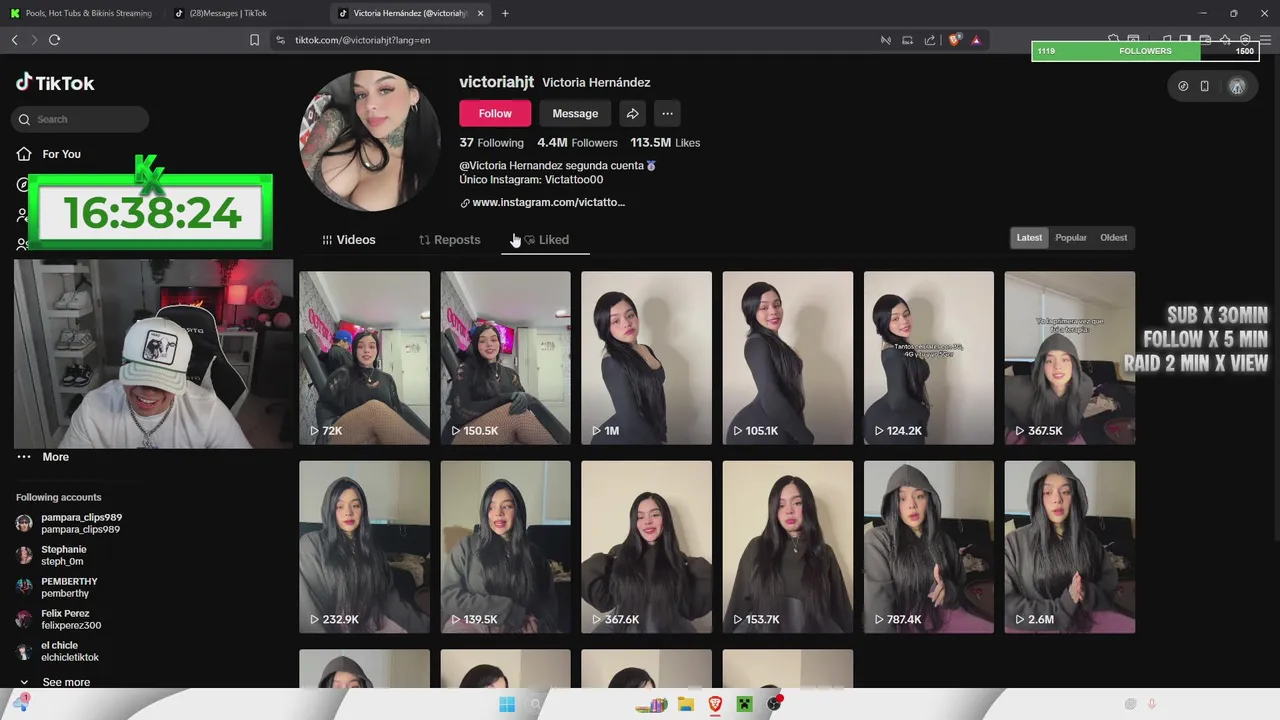The width and height of the screenshot is (1280, 720).
Task: Click the OBS icon on taskbar
Action: point(773,704)
